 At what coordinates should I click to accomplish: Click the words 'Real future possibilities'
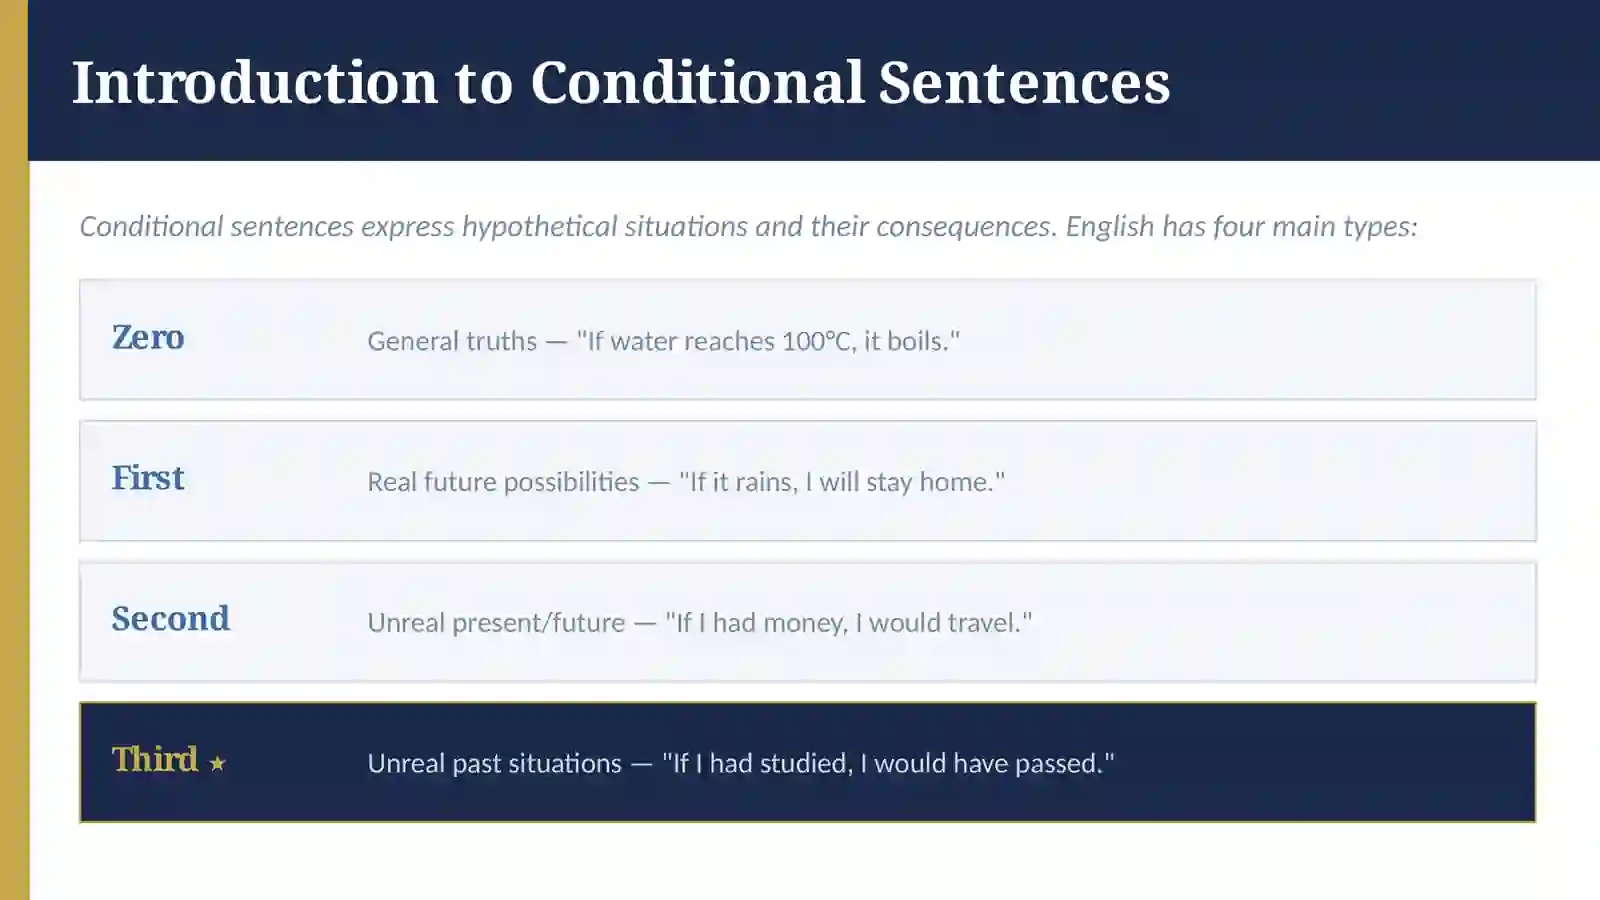pos(503,482)
